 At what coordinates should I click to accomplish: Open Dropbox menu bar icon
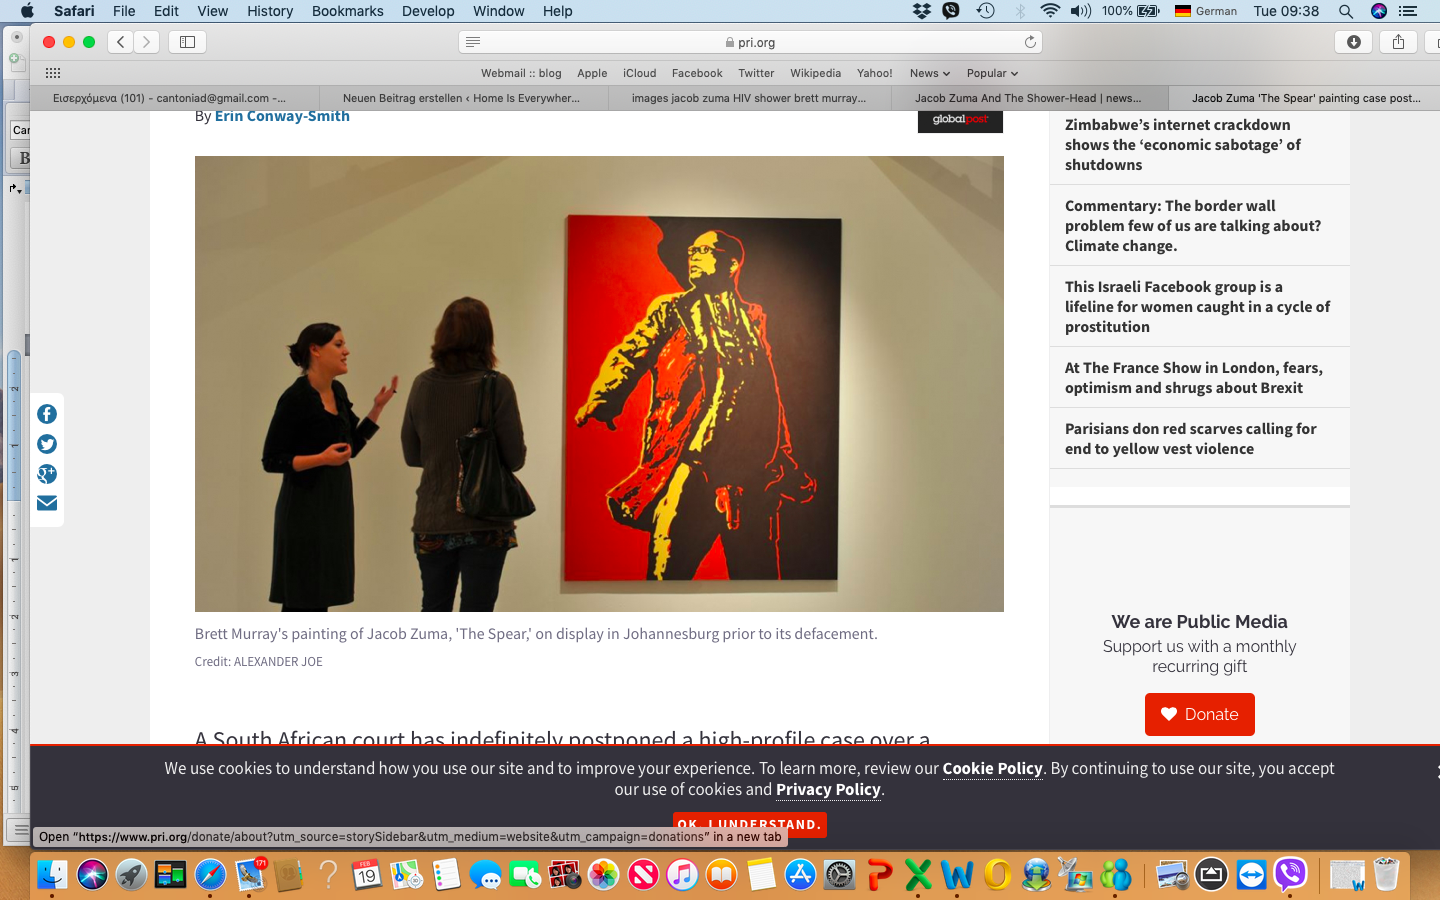click(x=922, y=11)
